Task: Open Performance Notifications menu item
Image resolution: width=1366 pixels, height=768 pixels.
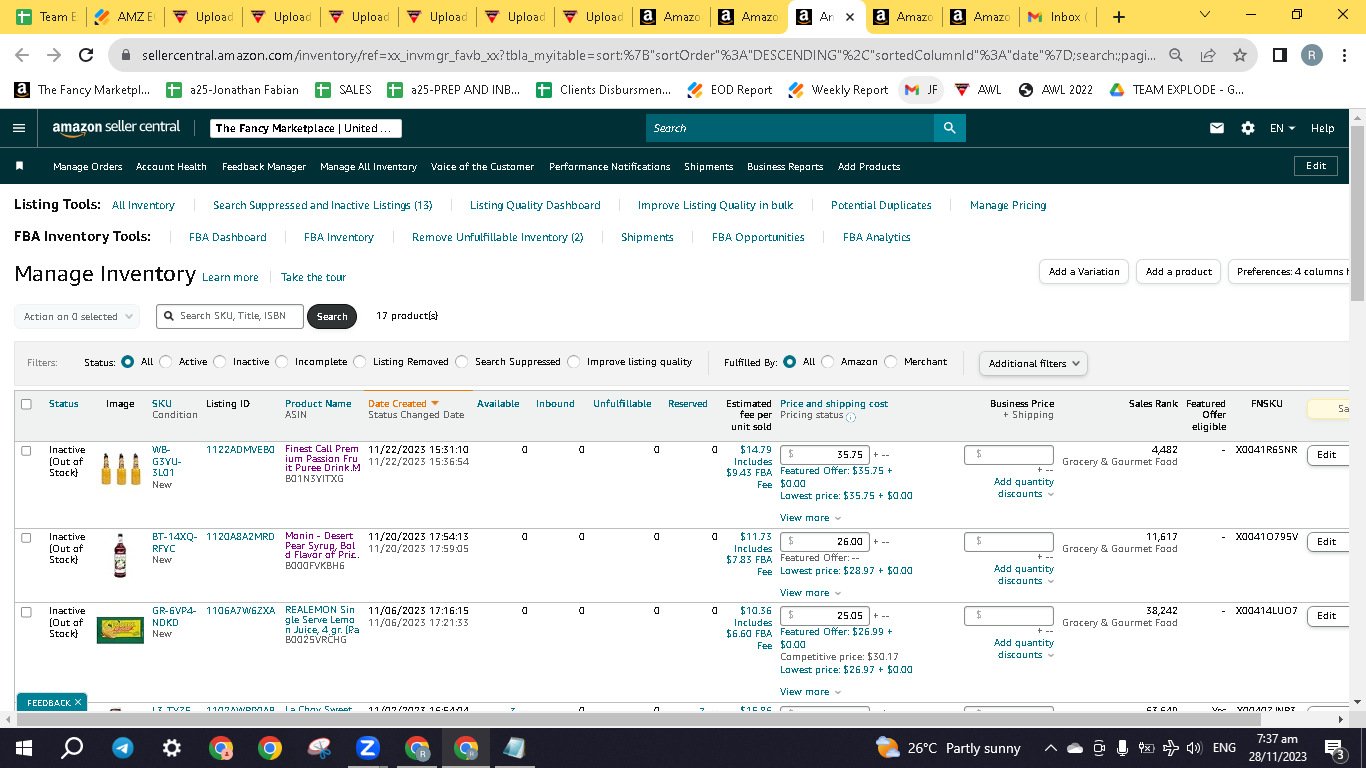Action: pyautogui.click(x=610, y=167)
